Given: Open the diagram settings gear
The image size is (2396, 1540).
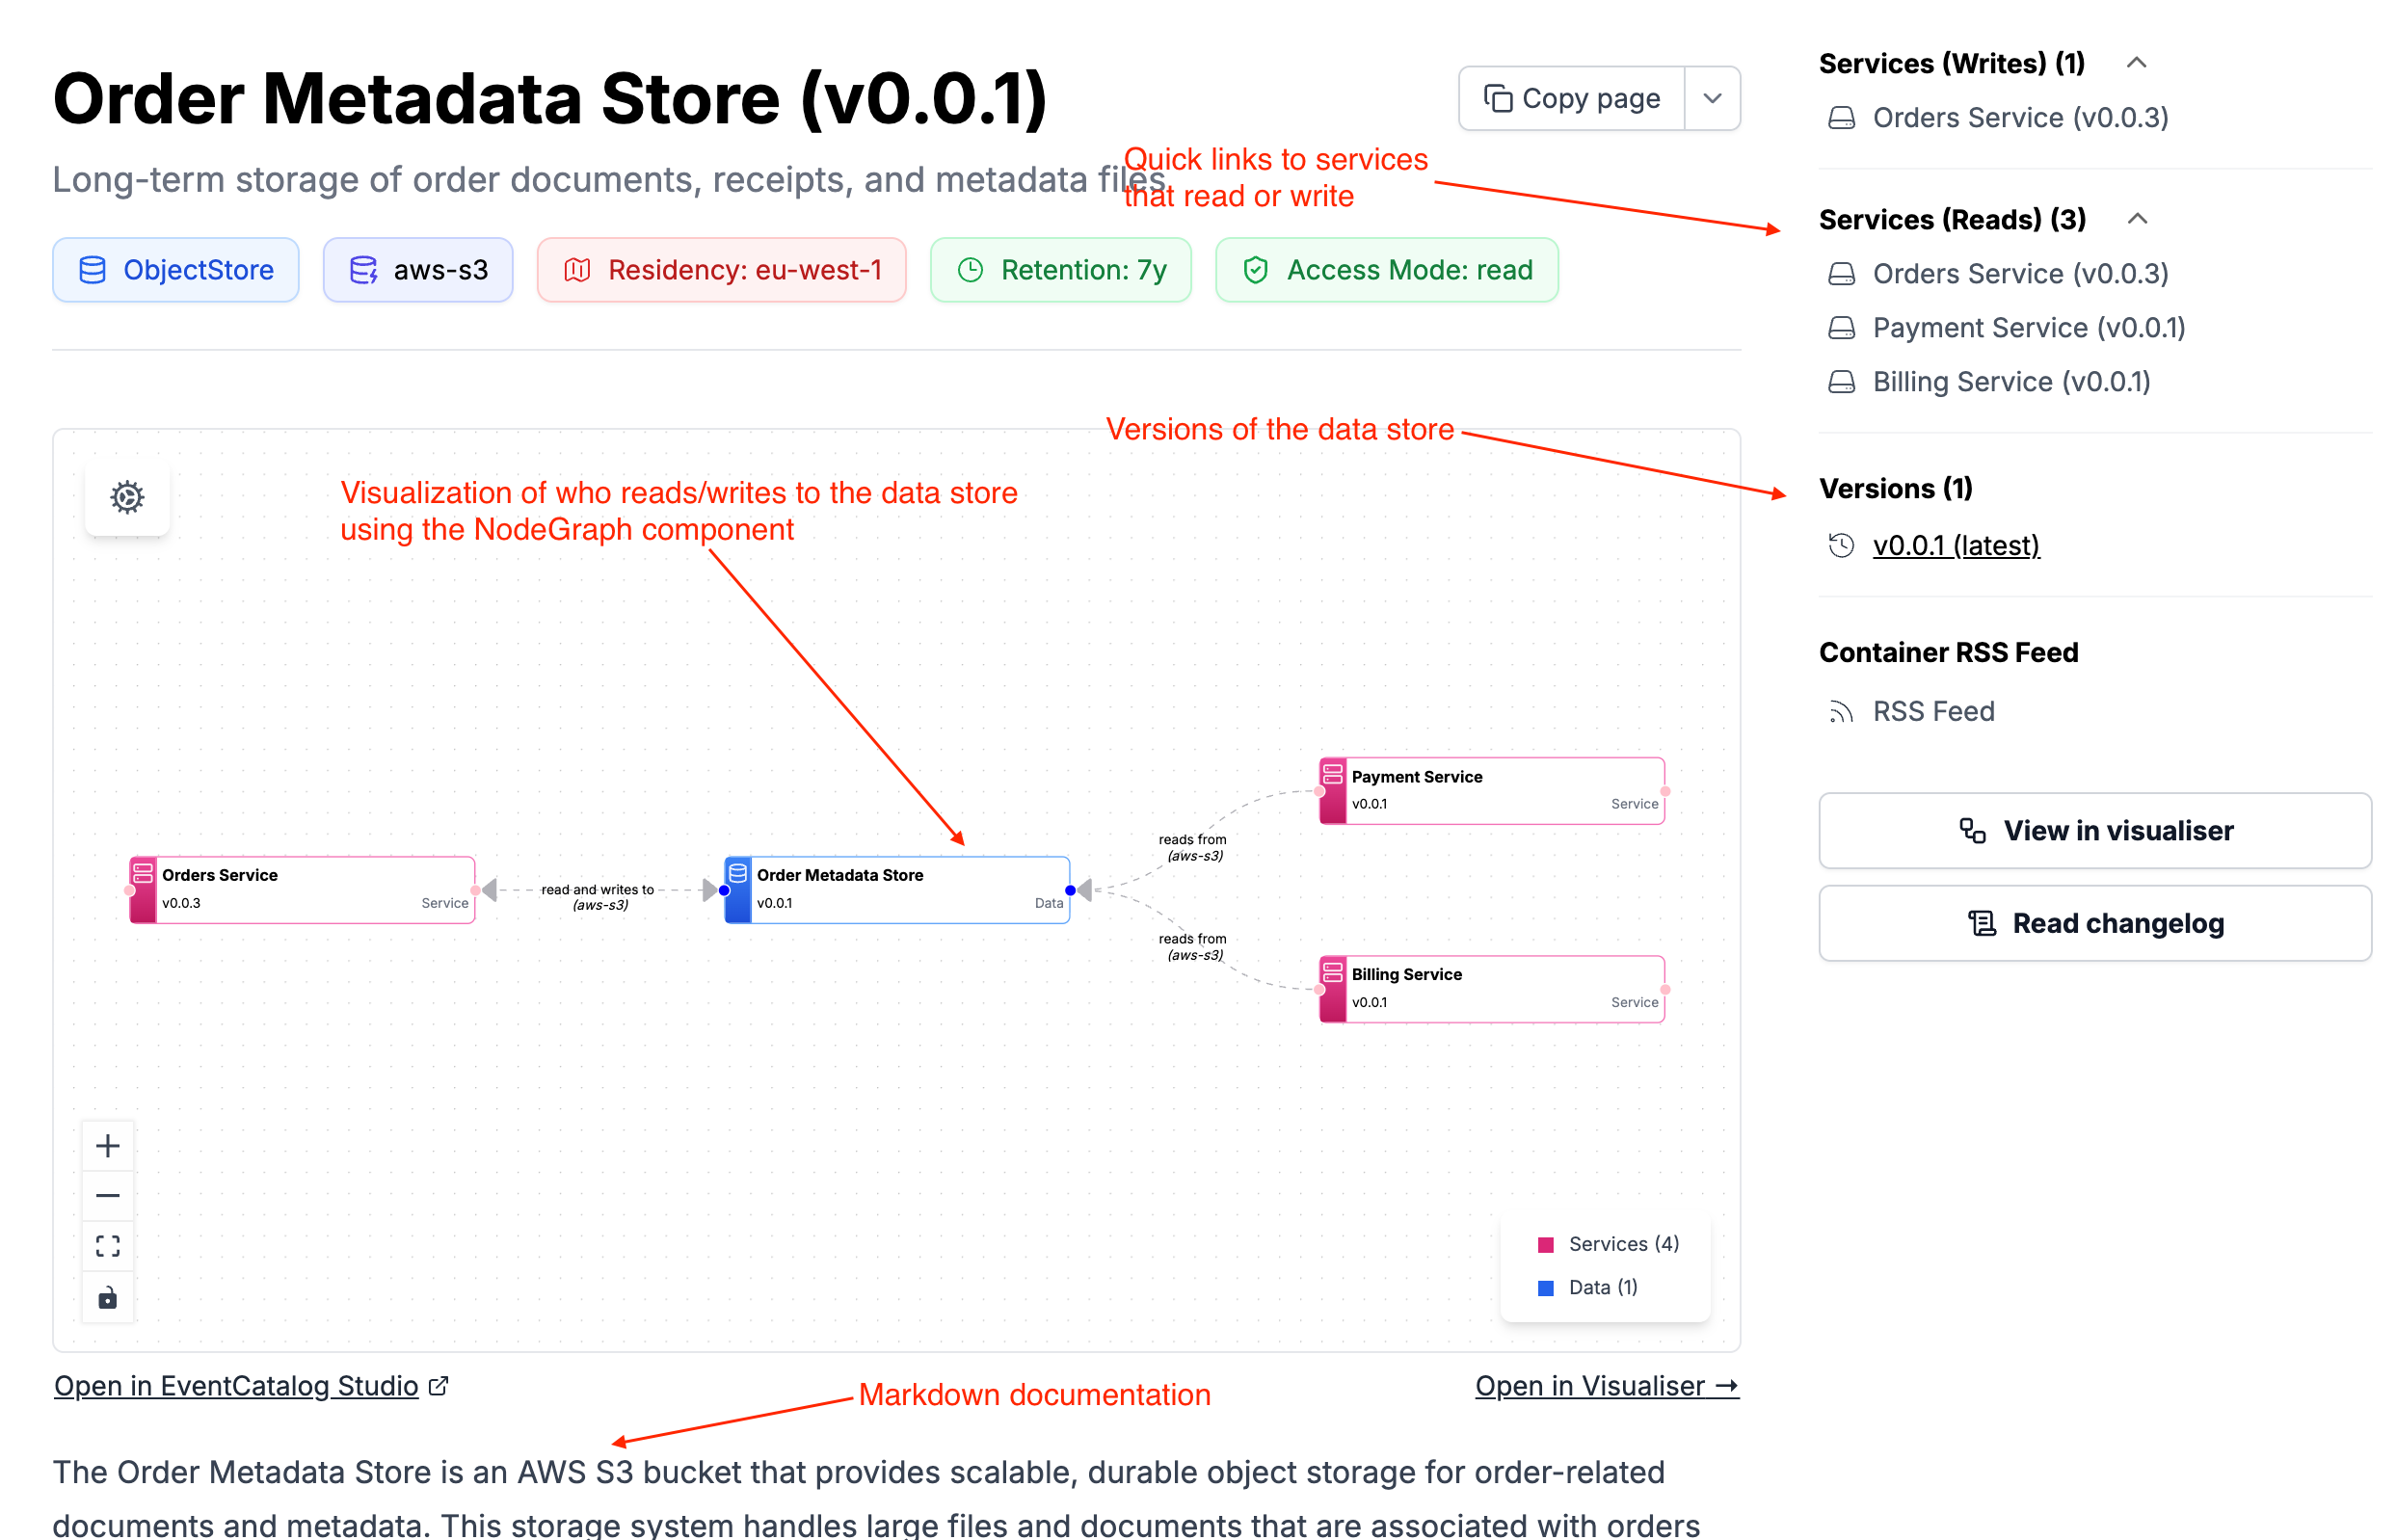Looking at the screenshot, I should pos(127,497).
